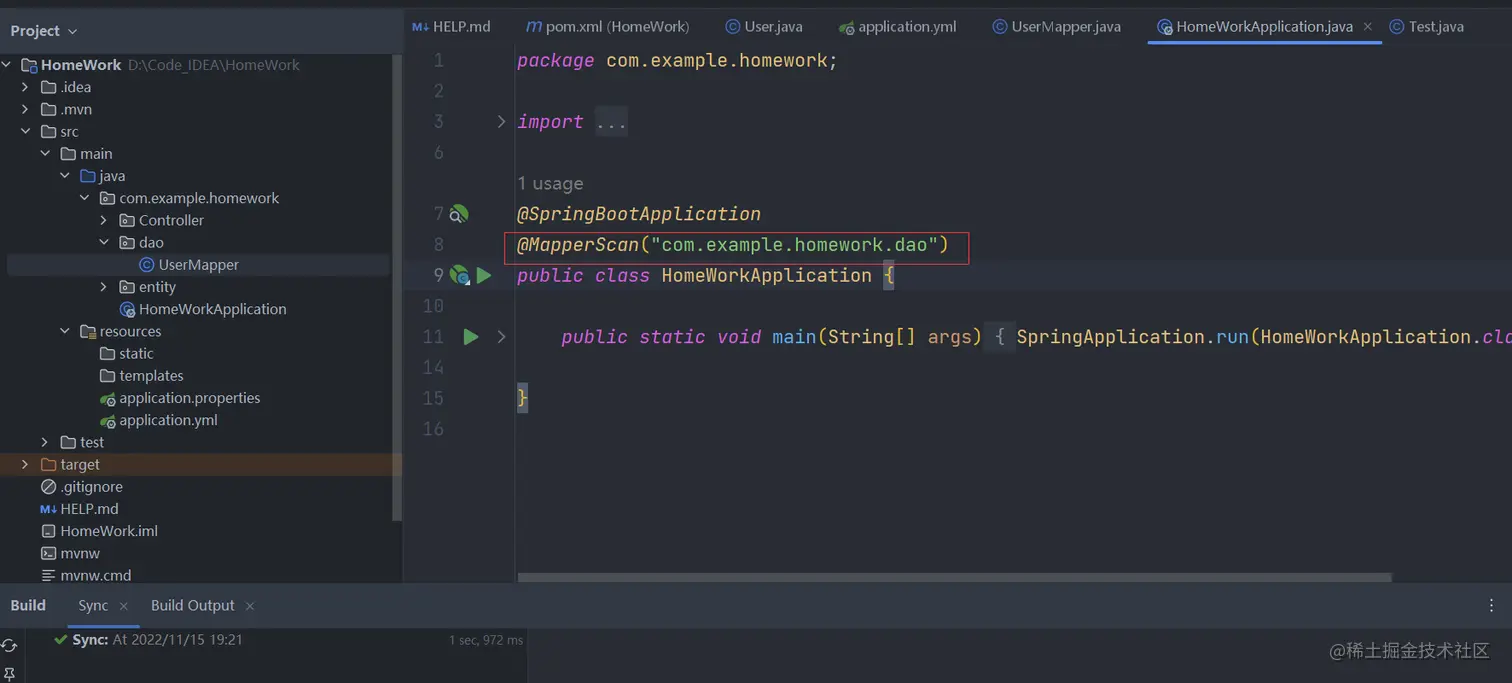Expand the Controller package
1512x683 pixels.
pyautogui.click(x=104, y=220)
